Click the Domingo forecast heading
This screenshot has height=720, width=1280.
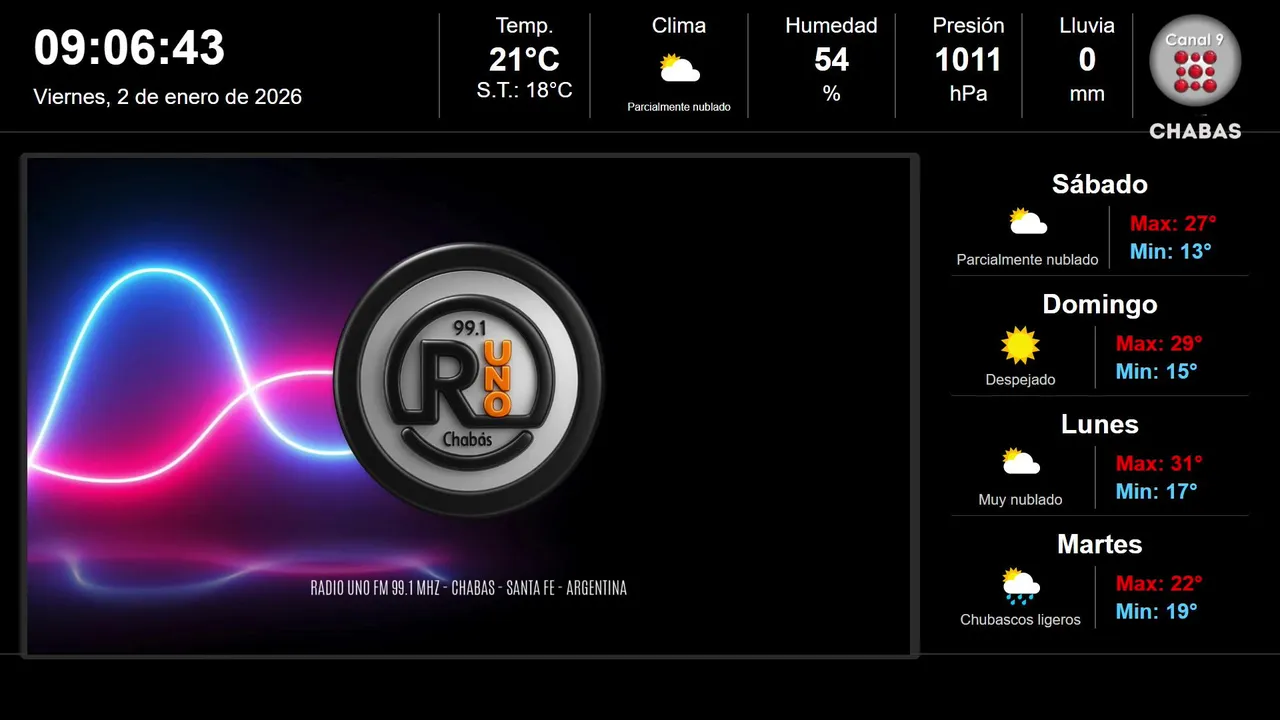coord(1099,304)
